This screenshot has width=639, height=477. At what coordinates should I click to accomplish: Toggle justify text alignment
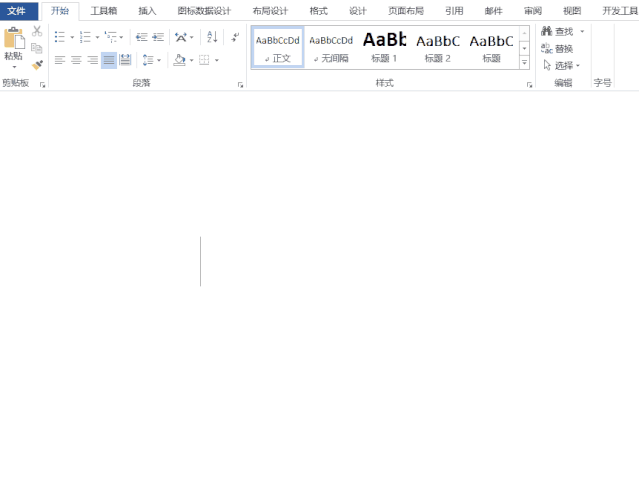[108, 60]
